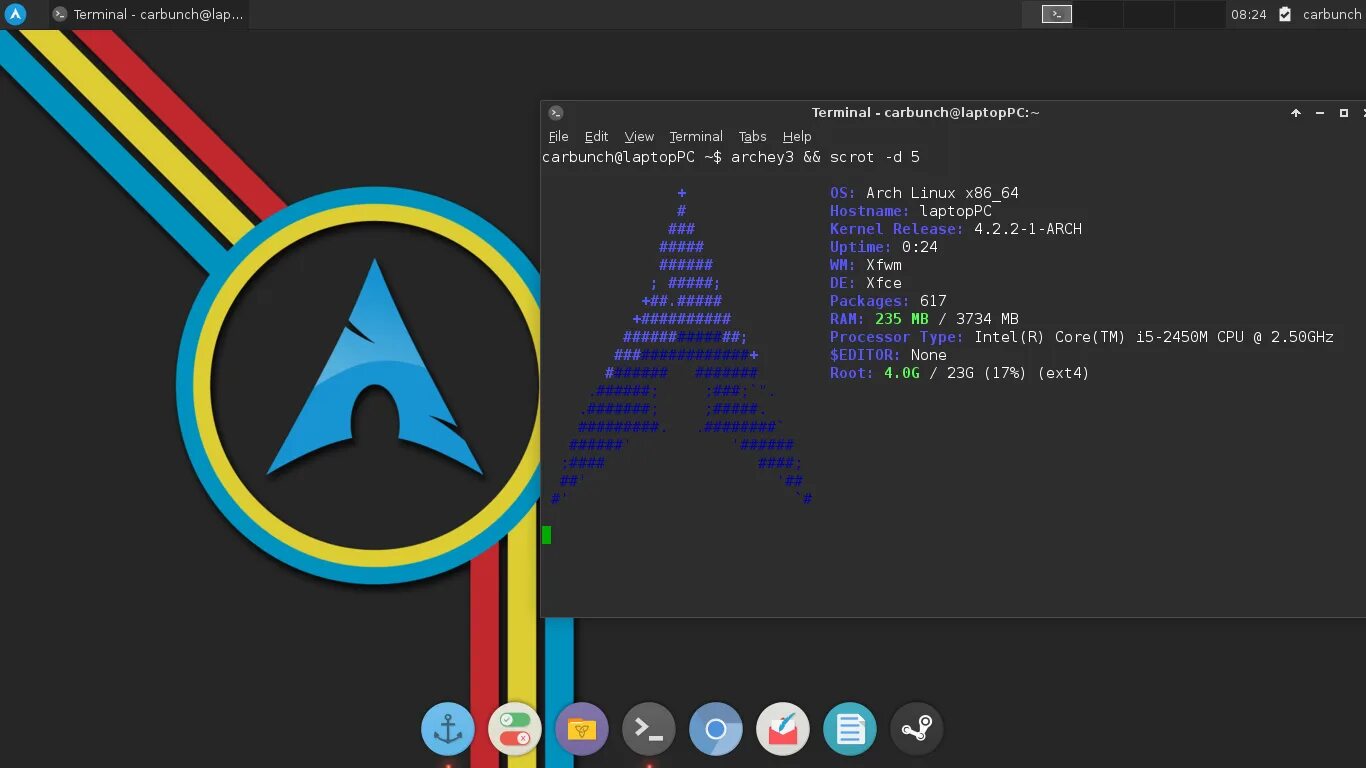Select the Terminal task in the top panel
The width and height of the screenshot is (1366, 768).
tap(148, 14)
